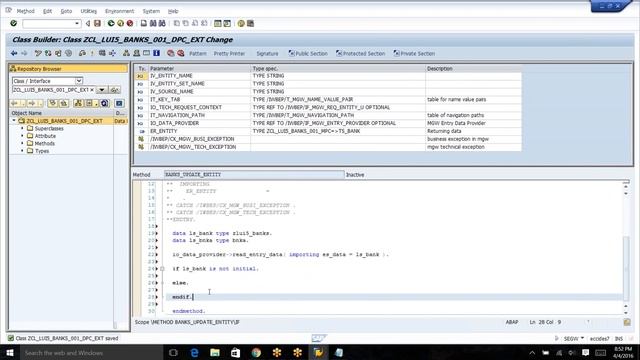Open the class name history dropdown

[x=102, y=90]
